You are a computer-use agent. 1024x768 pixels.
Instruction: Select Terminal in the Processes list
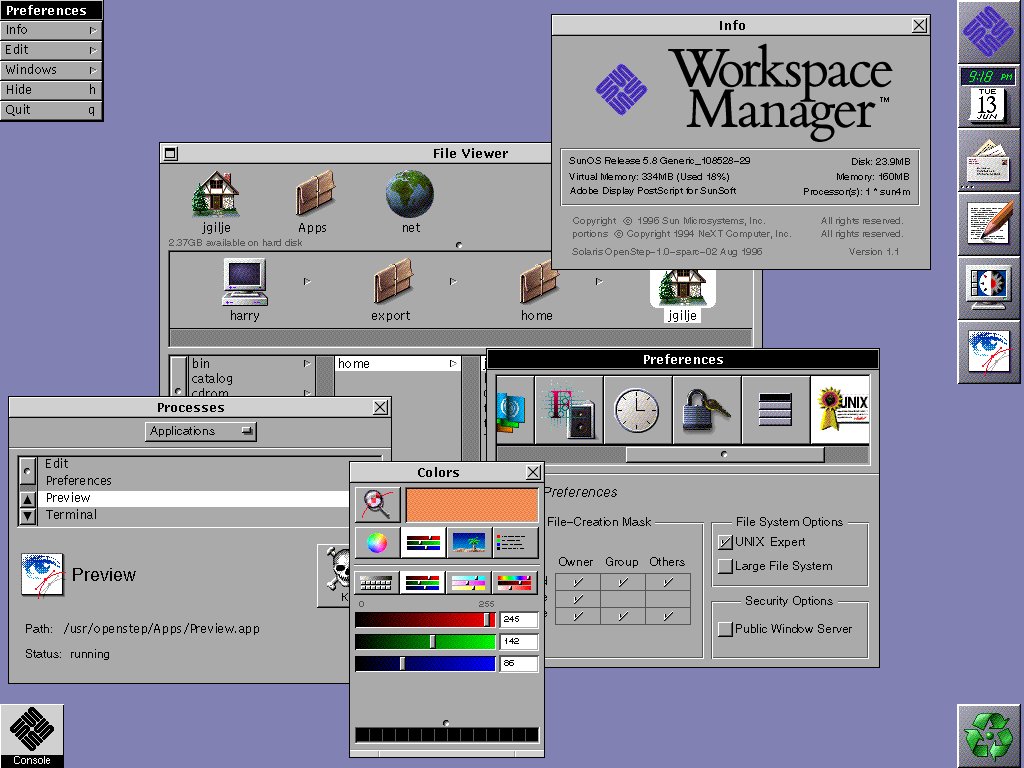point(71,515)
